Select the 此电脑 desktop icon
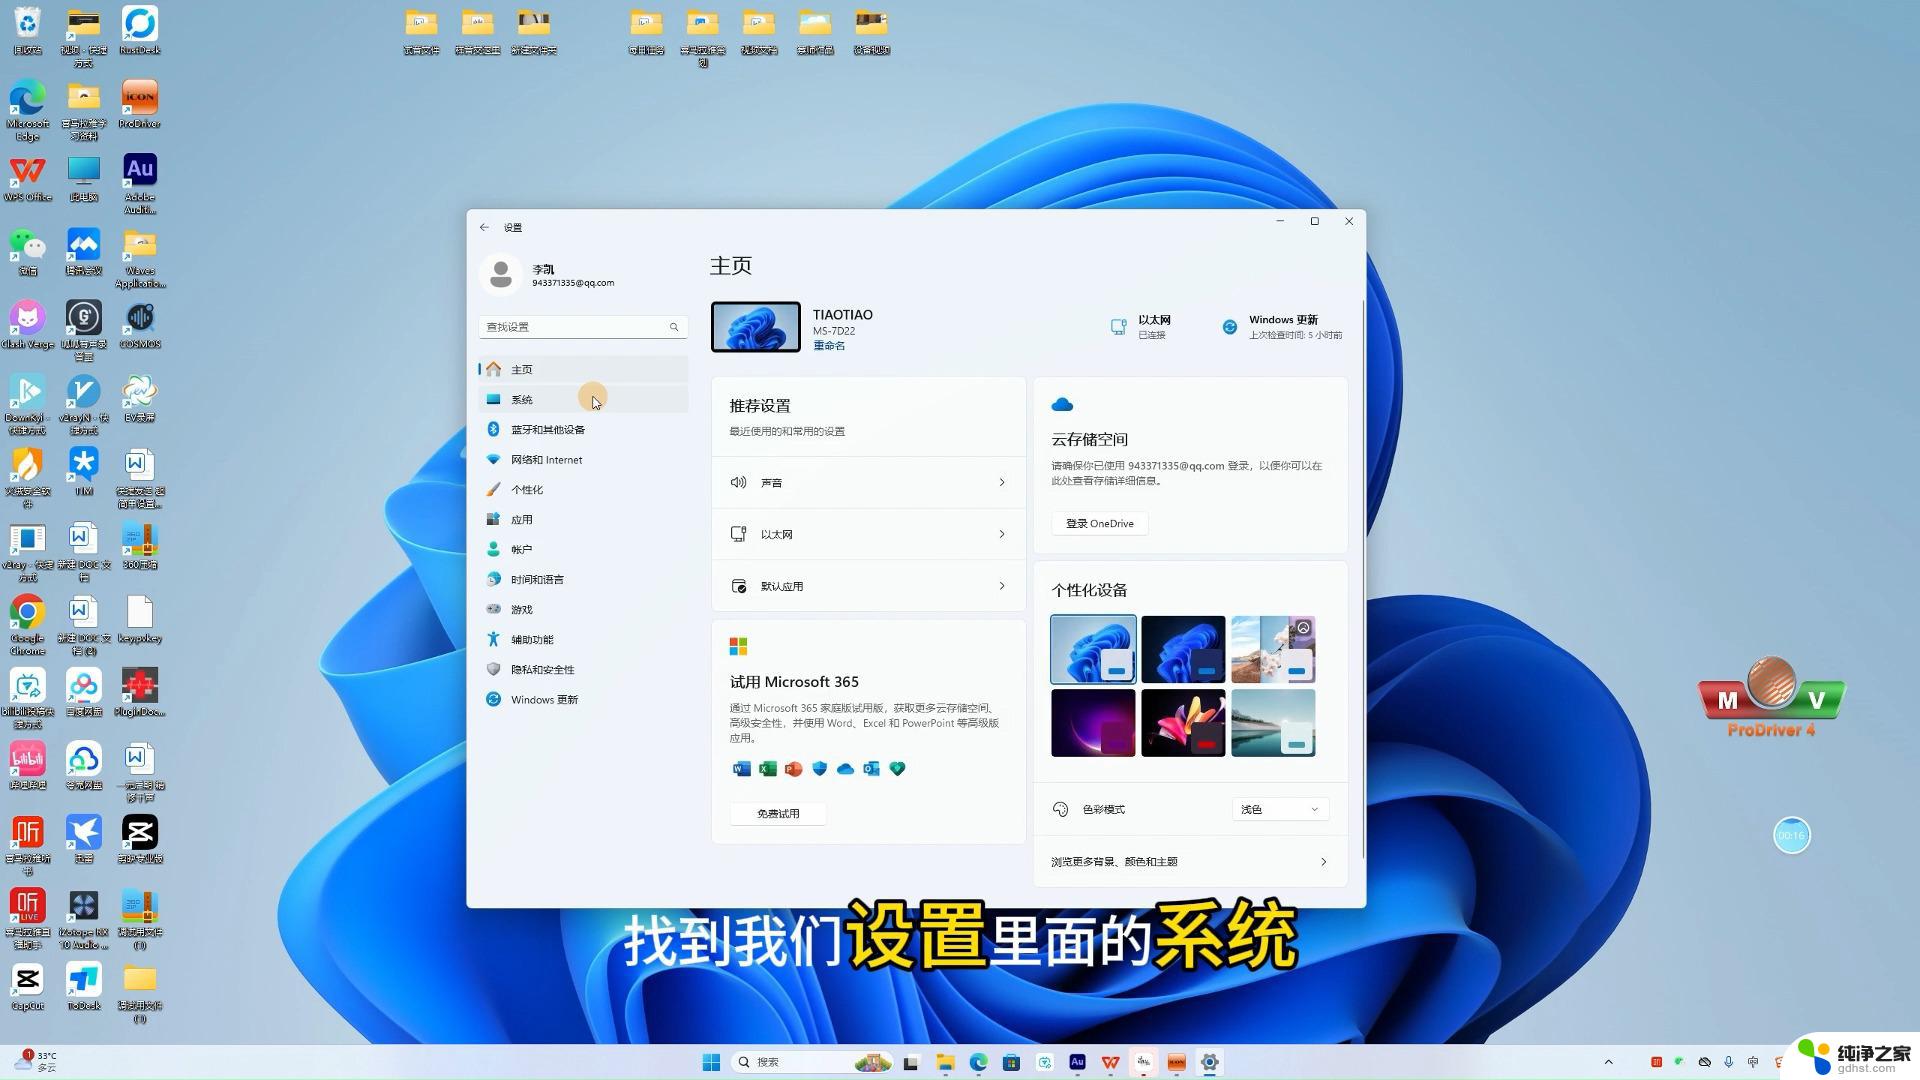This screenshot has width=1920, height=1080. (84, 178)
